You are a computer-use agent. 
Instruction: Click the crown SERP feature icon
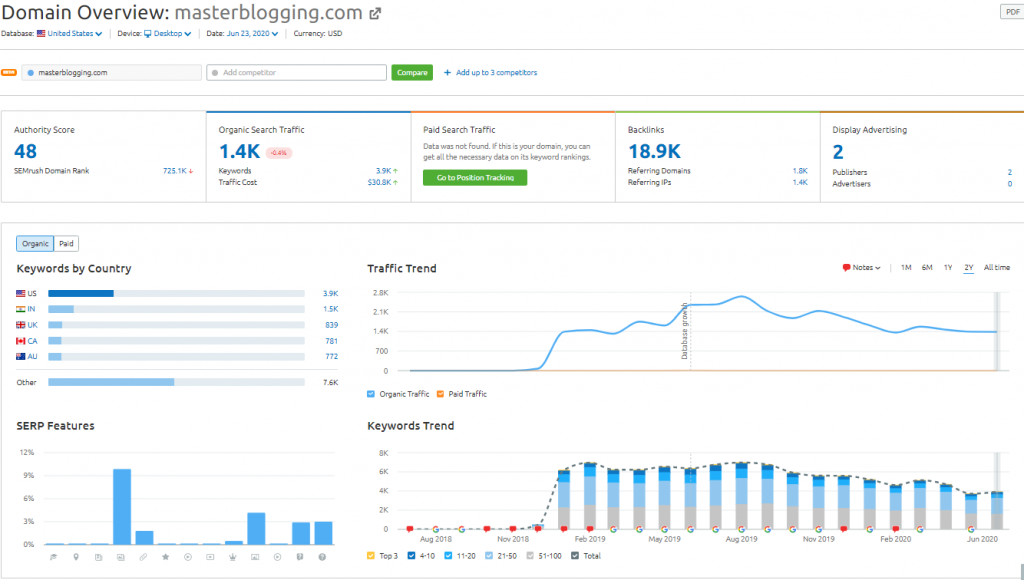pyautogui.click(x=234, y=556)
